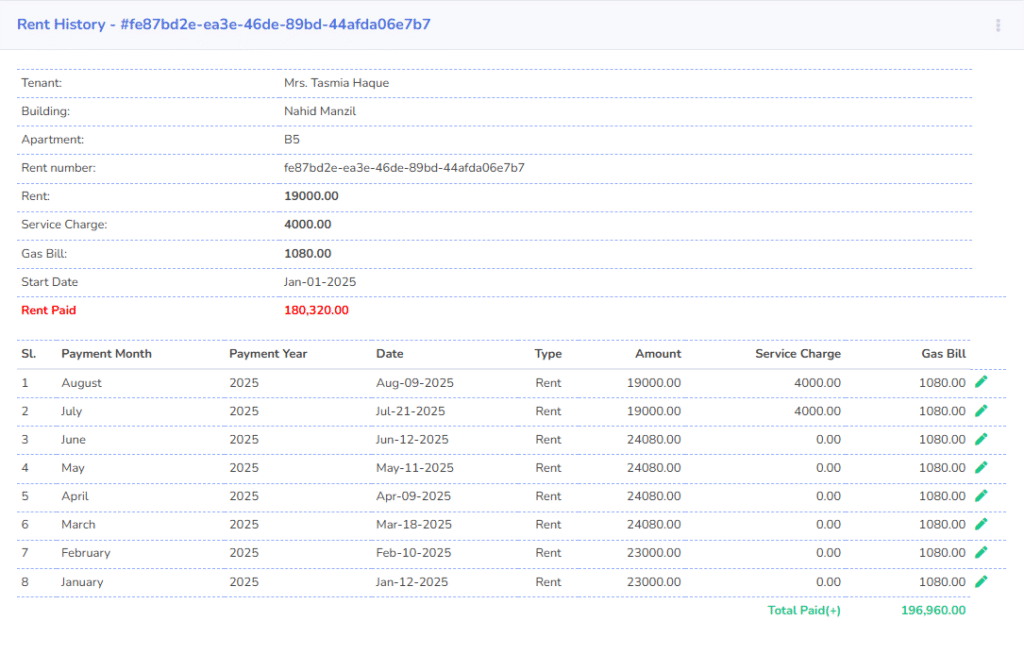The image size is (1024, 654).
Task: Click the Type column header
Action: coord(549,353)
